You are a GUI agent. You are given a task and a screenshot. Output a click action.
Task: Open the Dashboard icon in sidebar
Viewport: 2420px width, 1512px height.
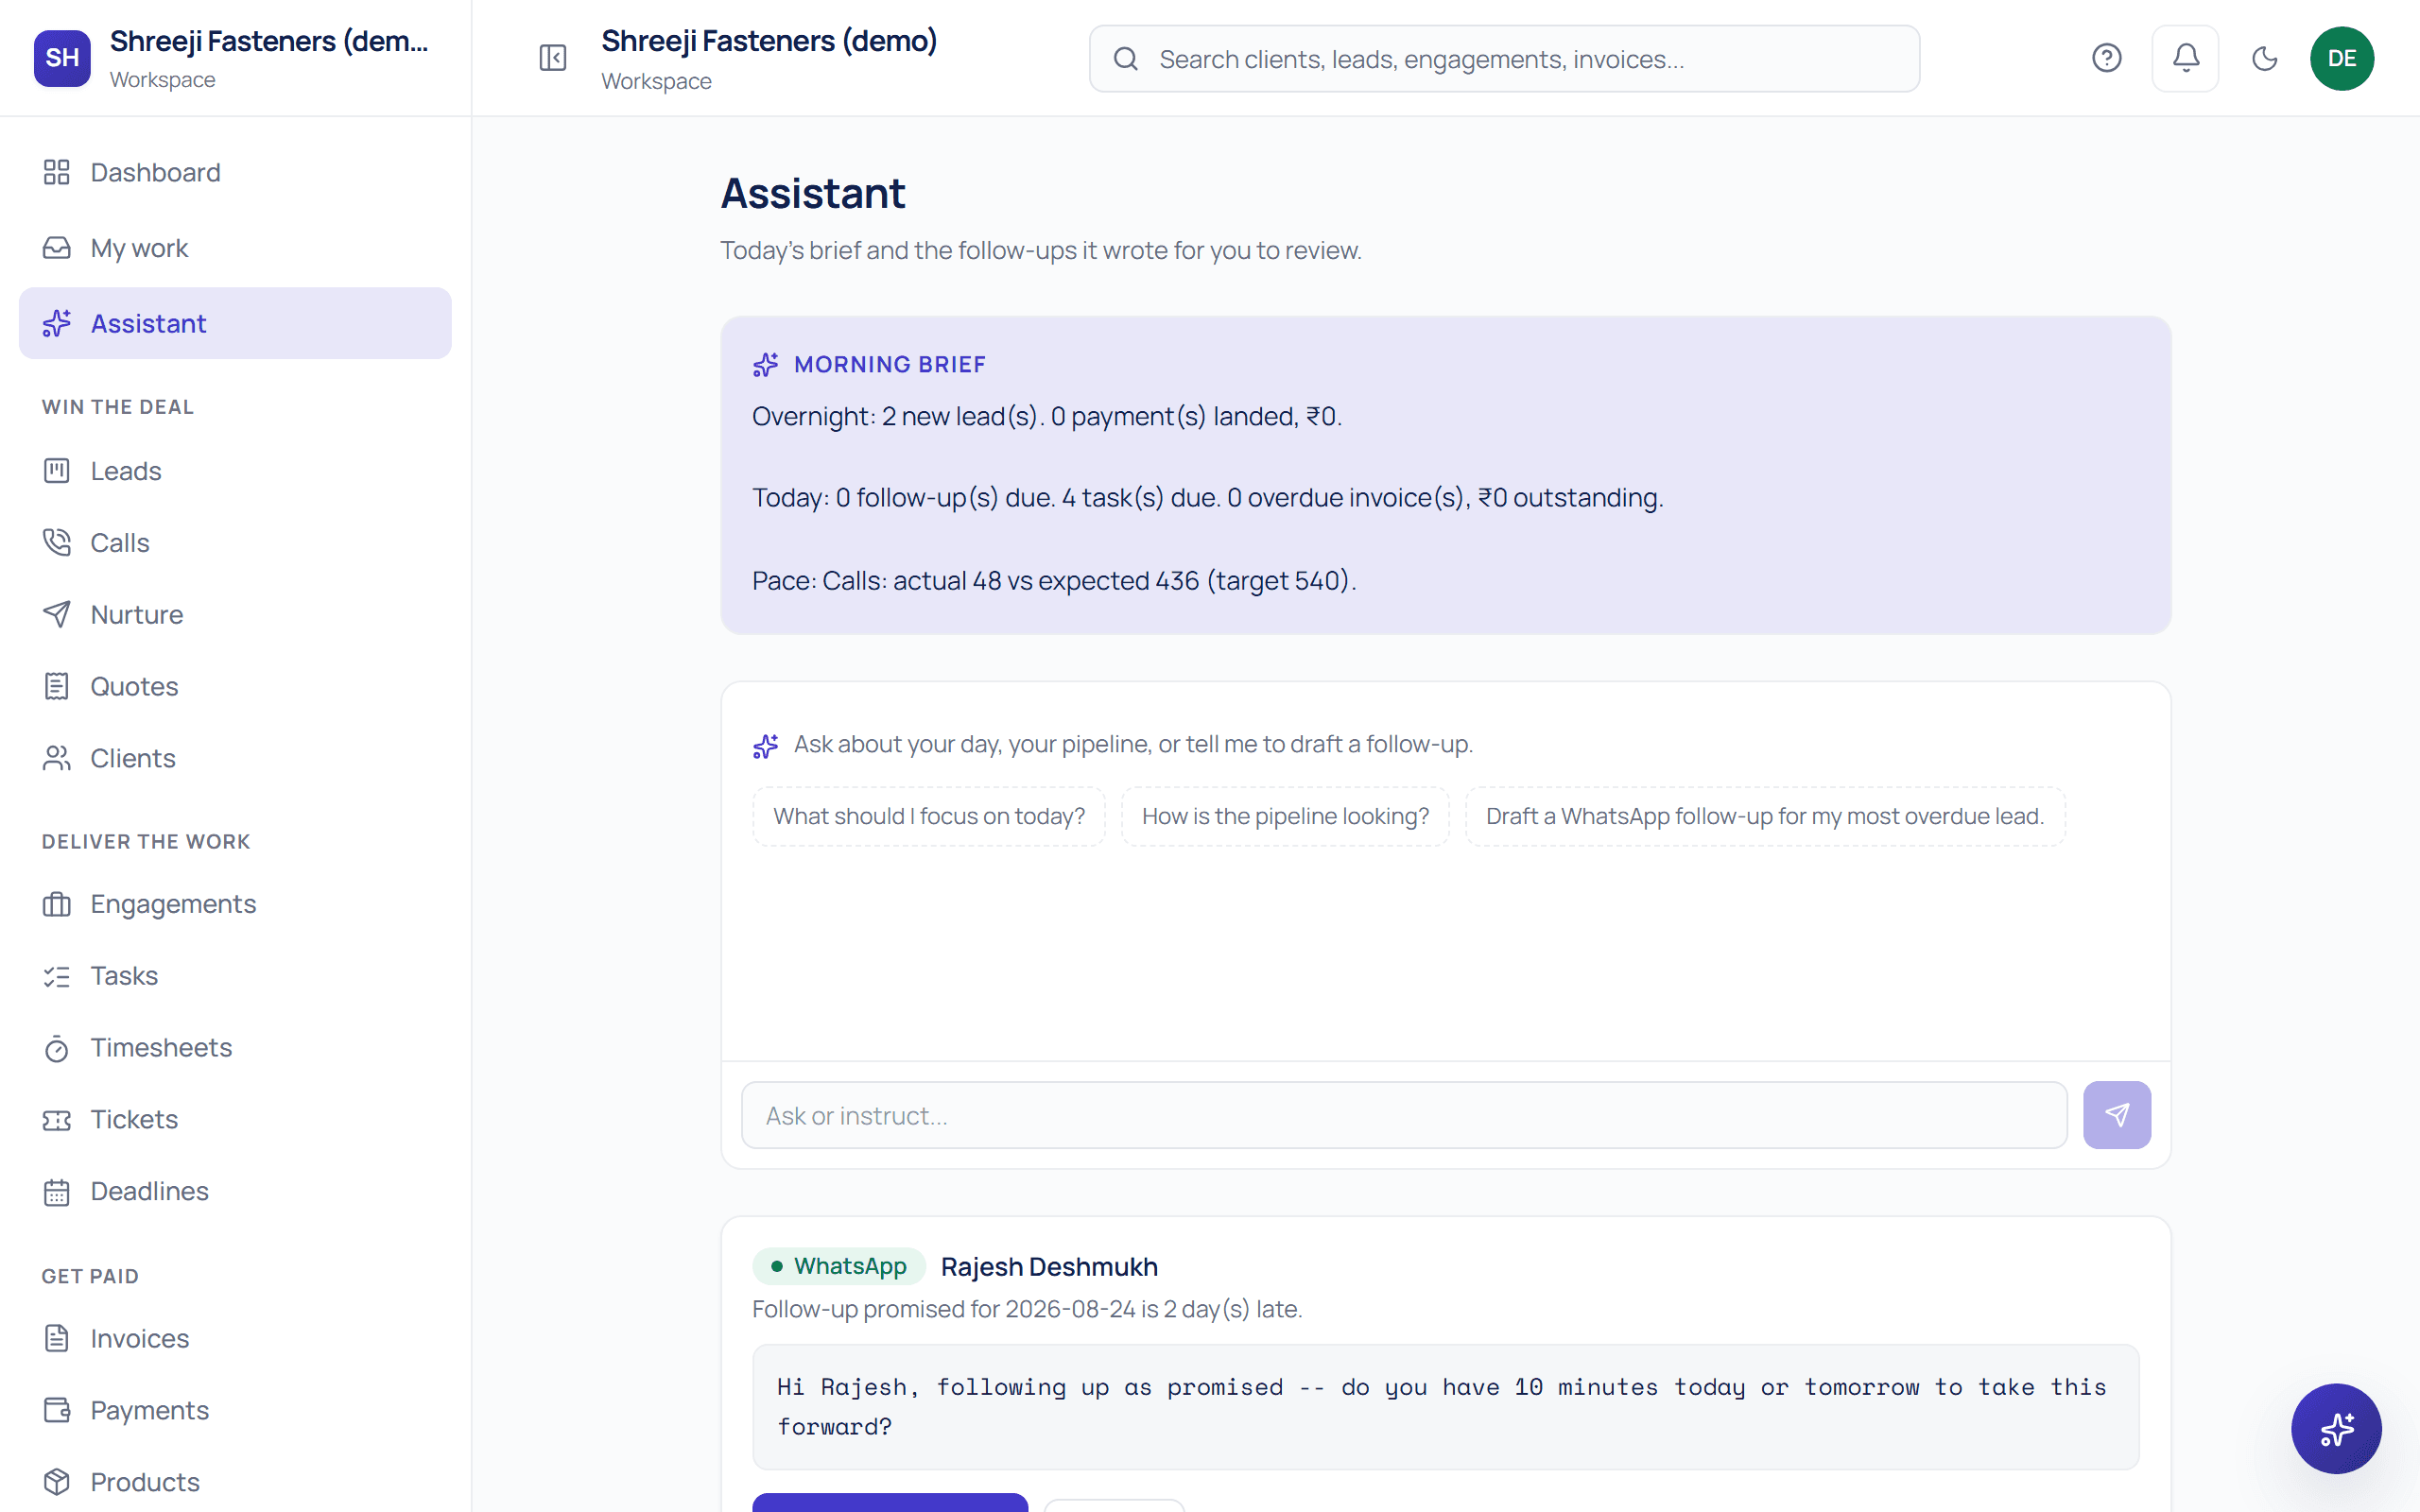[x=57, y=172]
